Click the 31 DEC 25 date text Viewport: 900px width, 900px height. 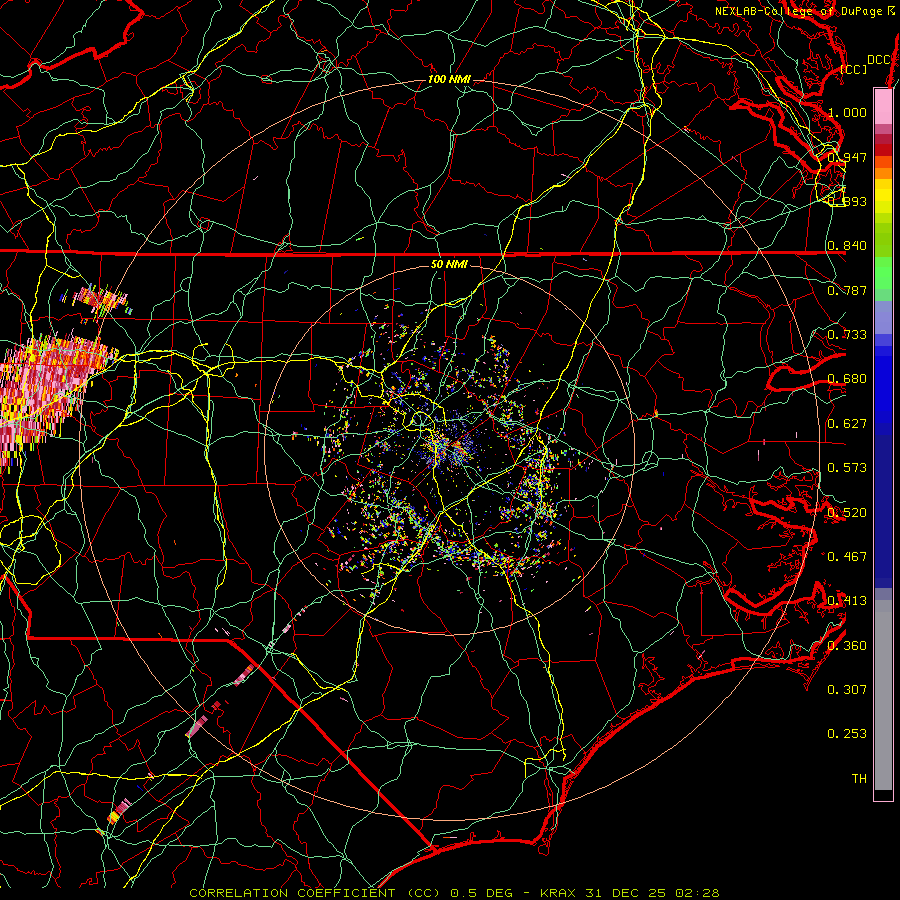(x=627, y=893)
